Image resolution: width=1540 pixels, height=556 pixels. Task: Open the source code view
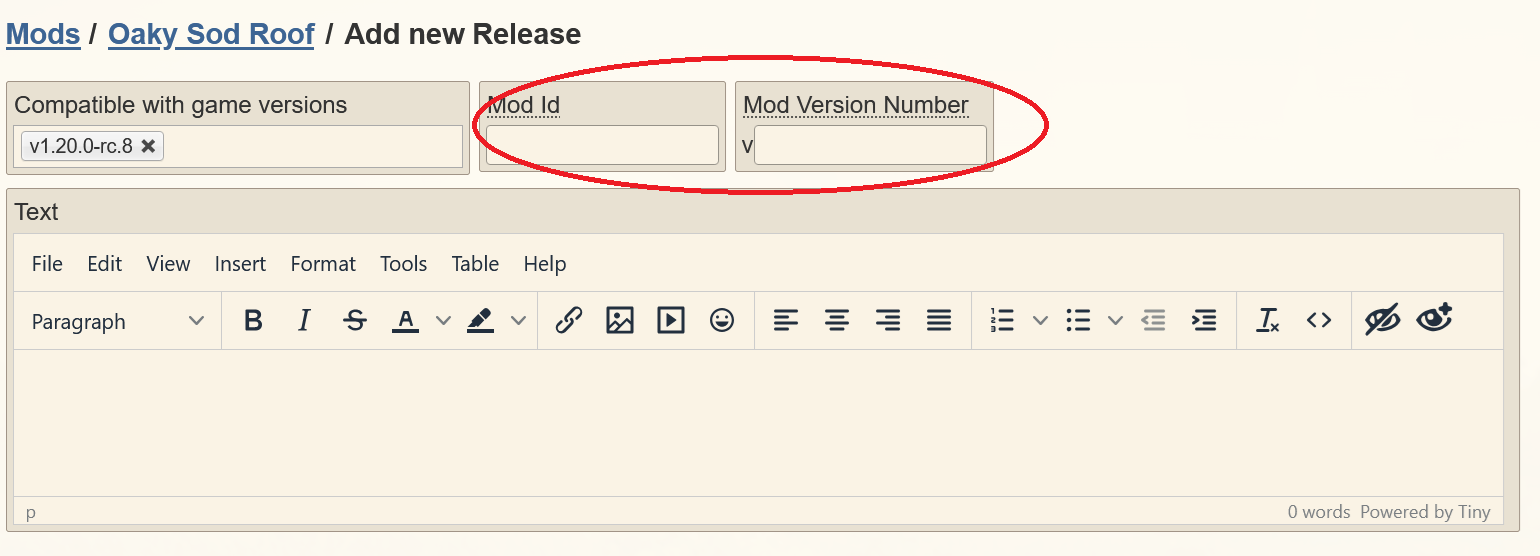(x=1319, y=321)
